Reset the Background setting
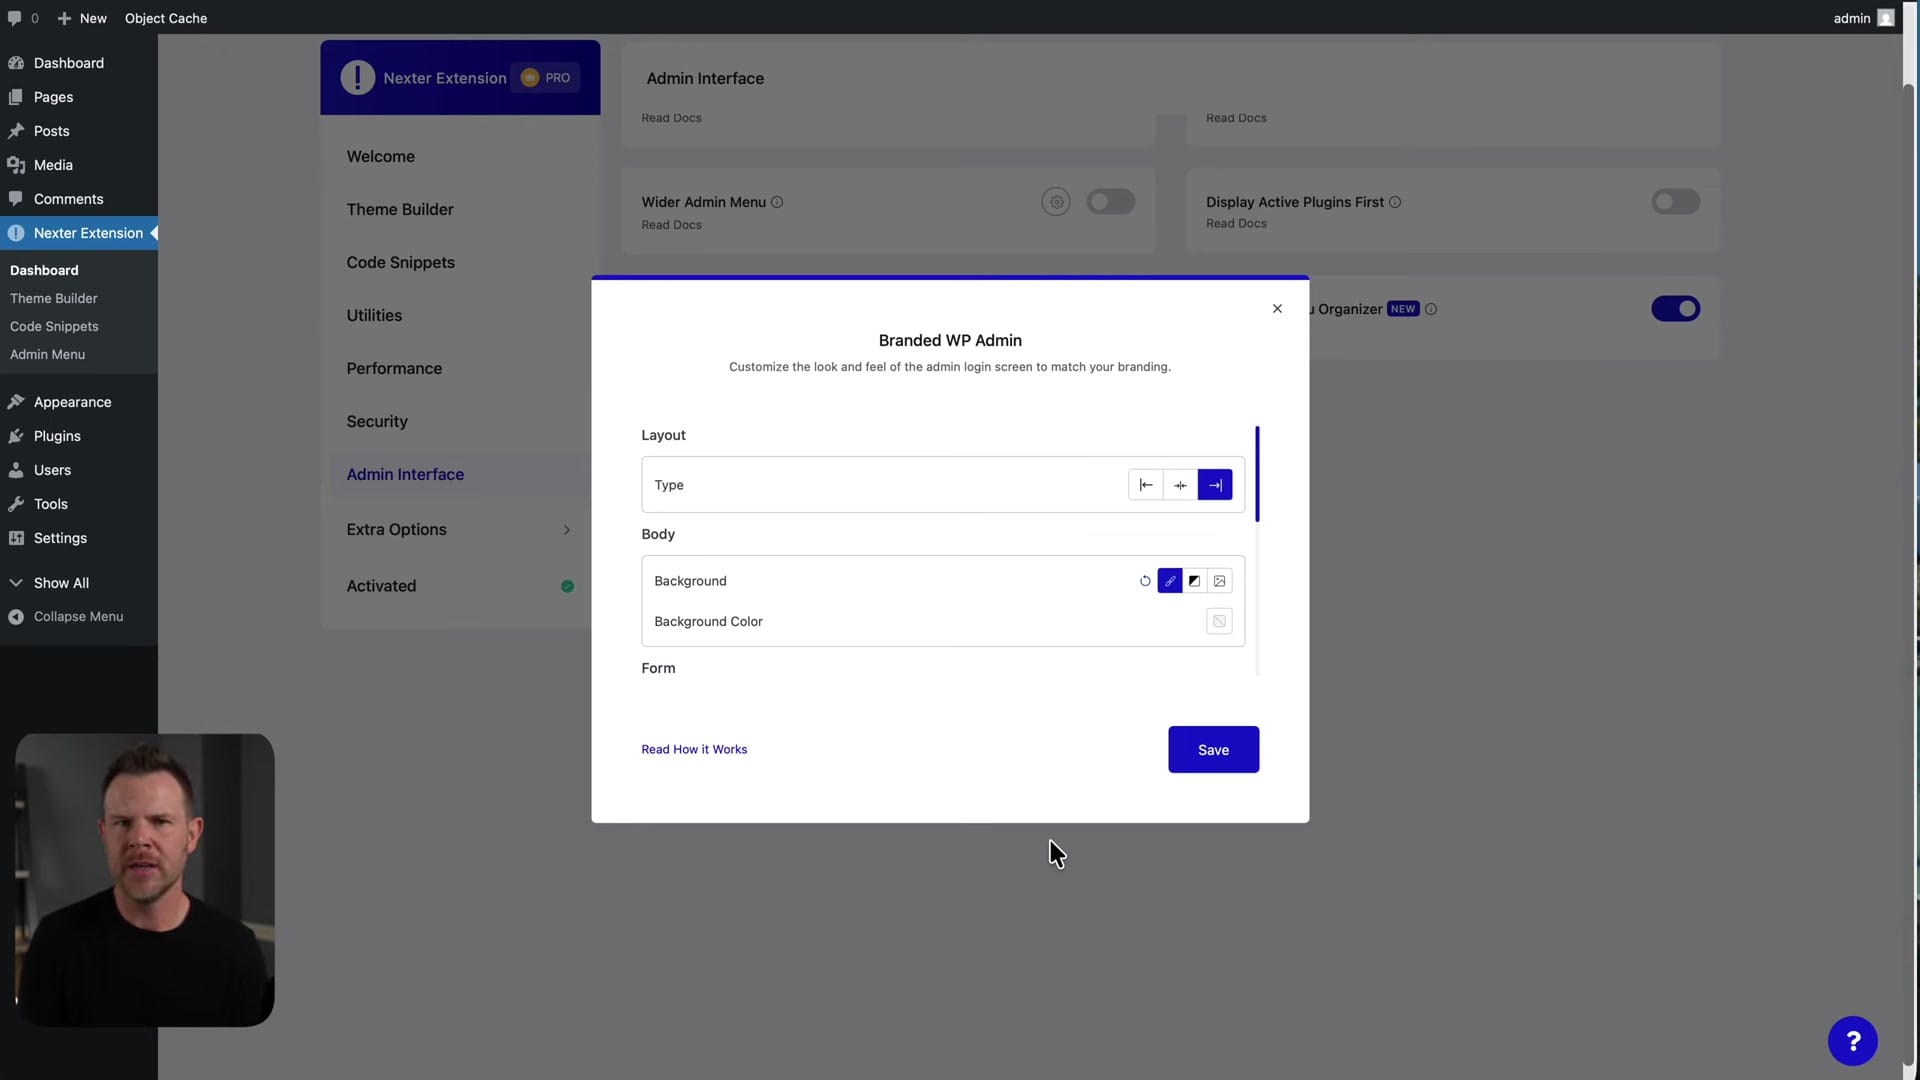This screenshot has height=1080, width=1920. pos(1145,581)
